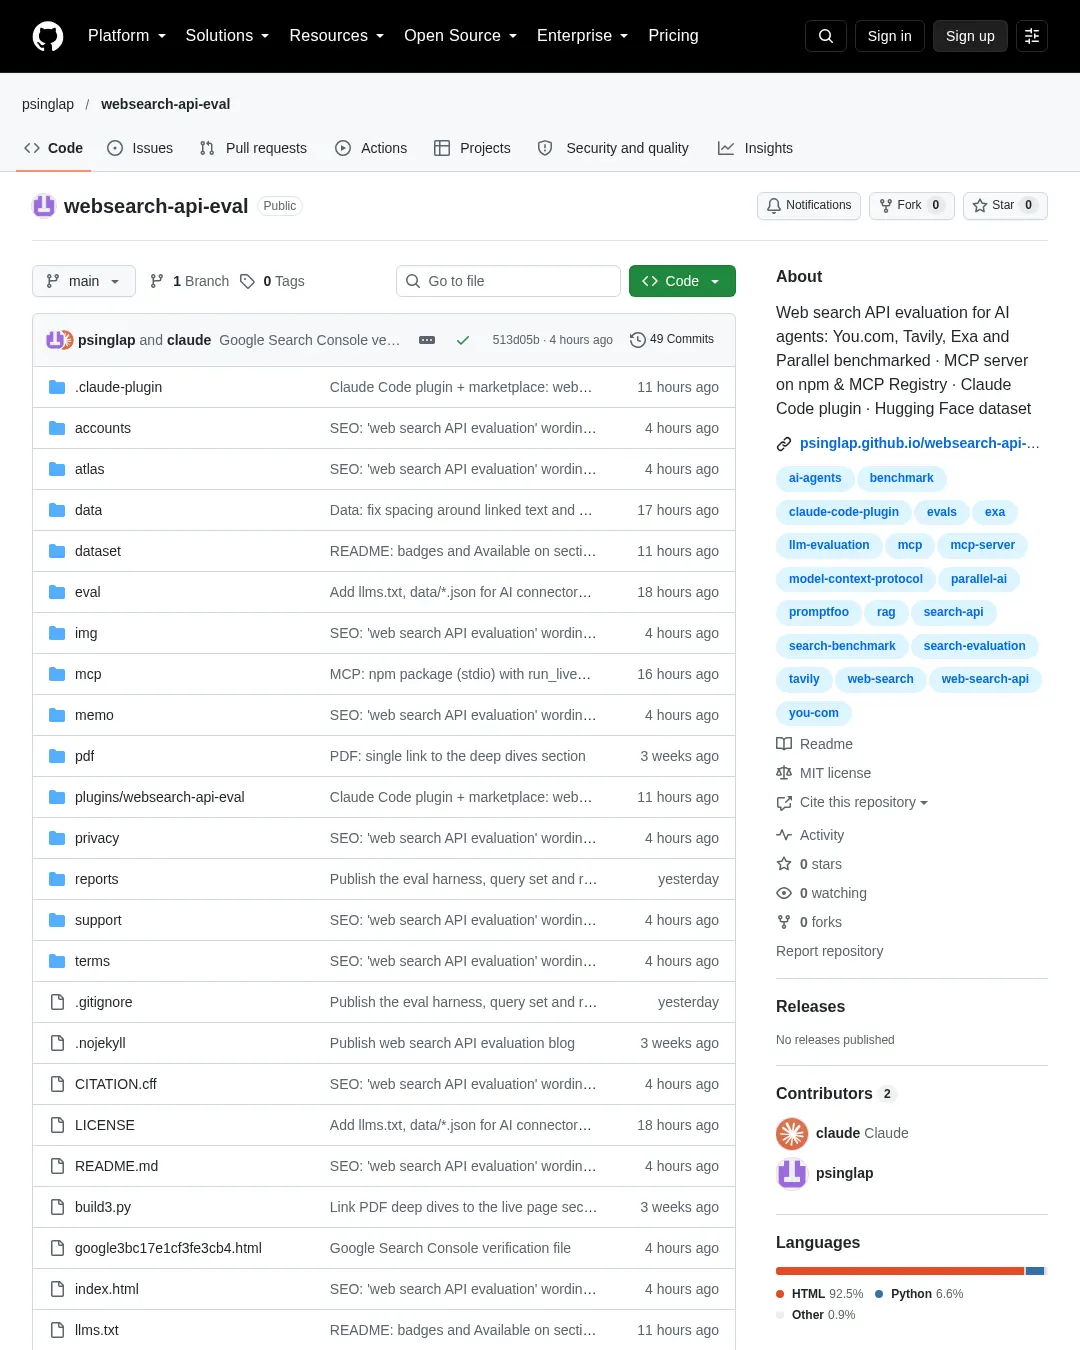The width and height of the screenshot is (1080, 1350).
Task: Click the Notifications button
Action: pos(809,205)
